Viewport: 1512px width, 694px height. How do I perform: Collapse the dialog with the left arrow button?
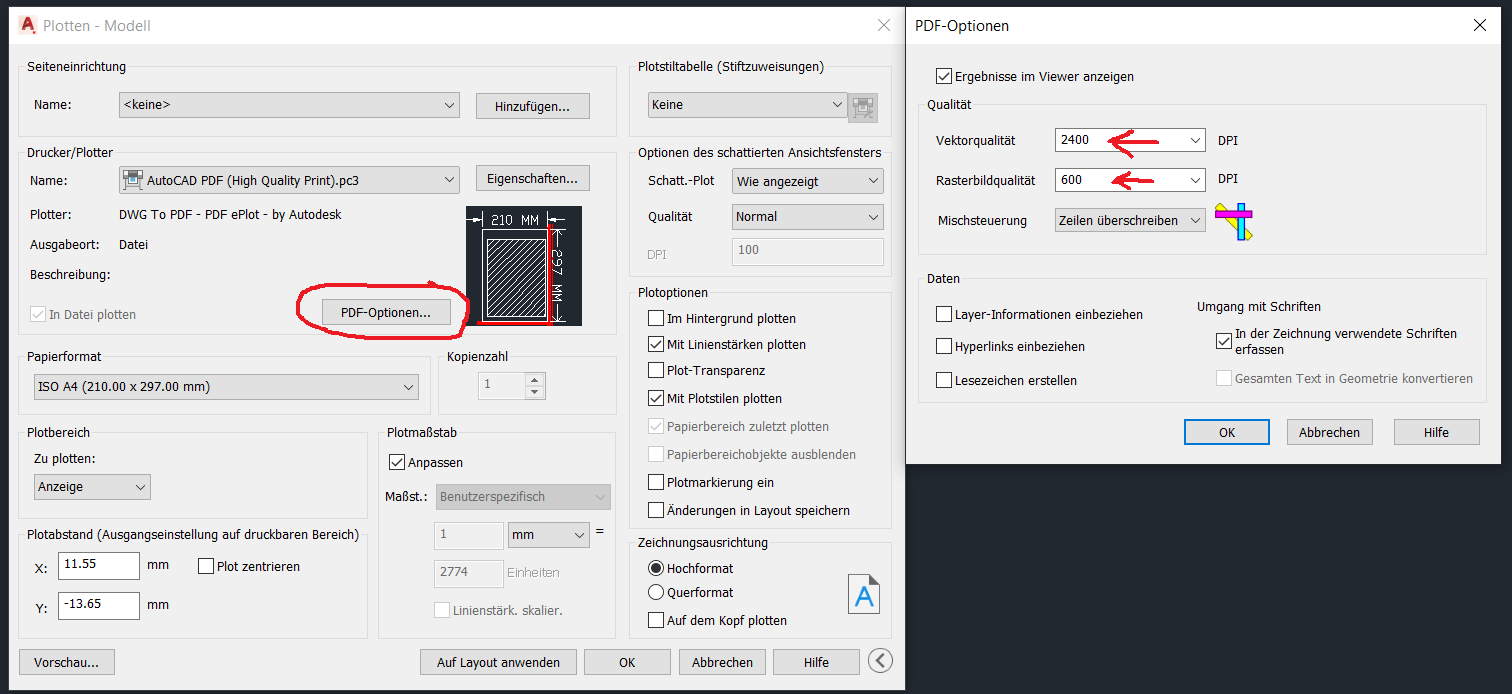tap(879, 661)
